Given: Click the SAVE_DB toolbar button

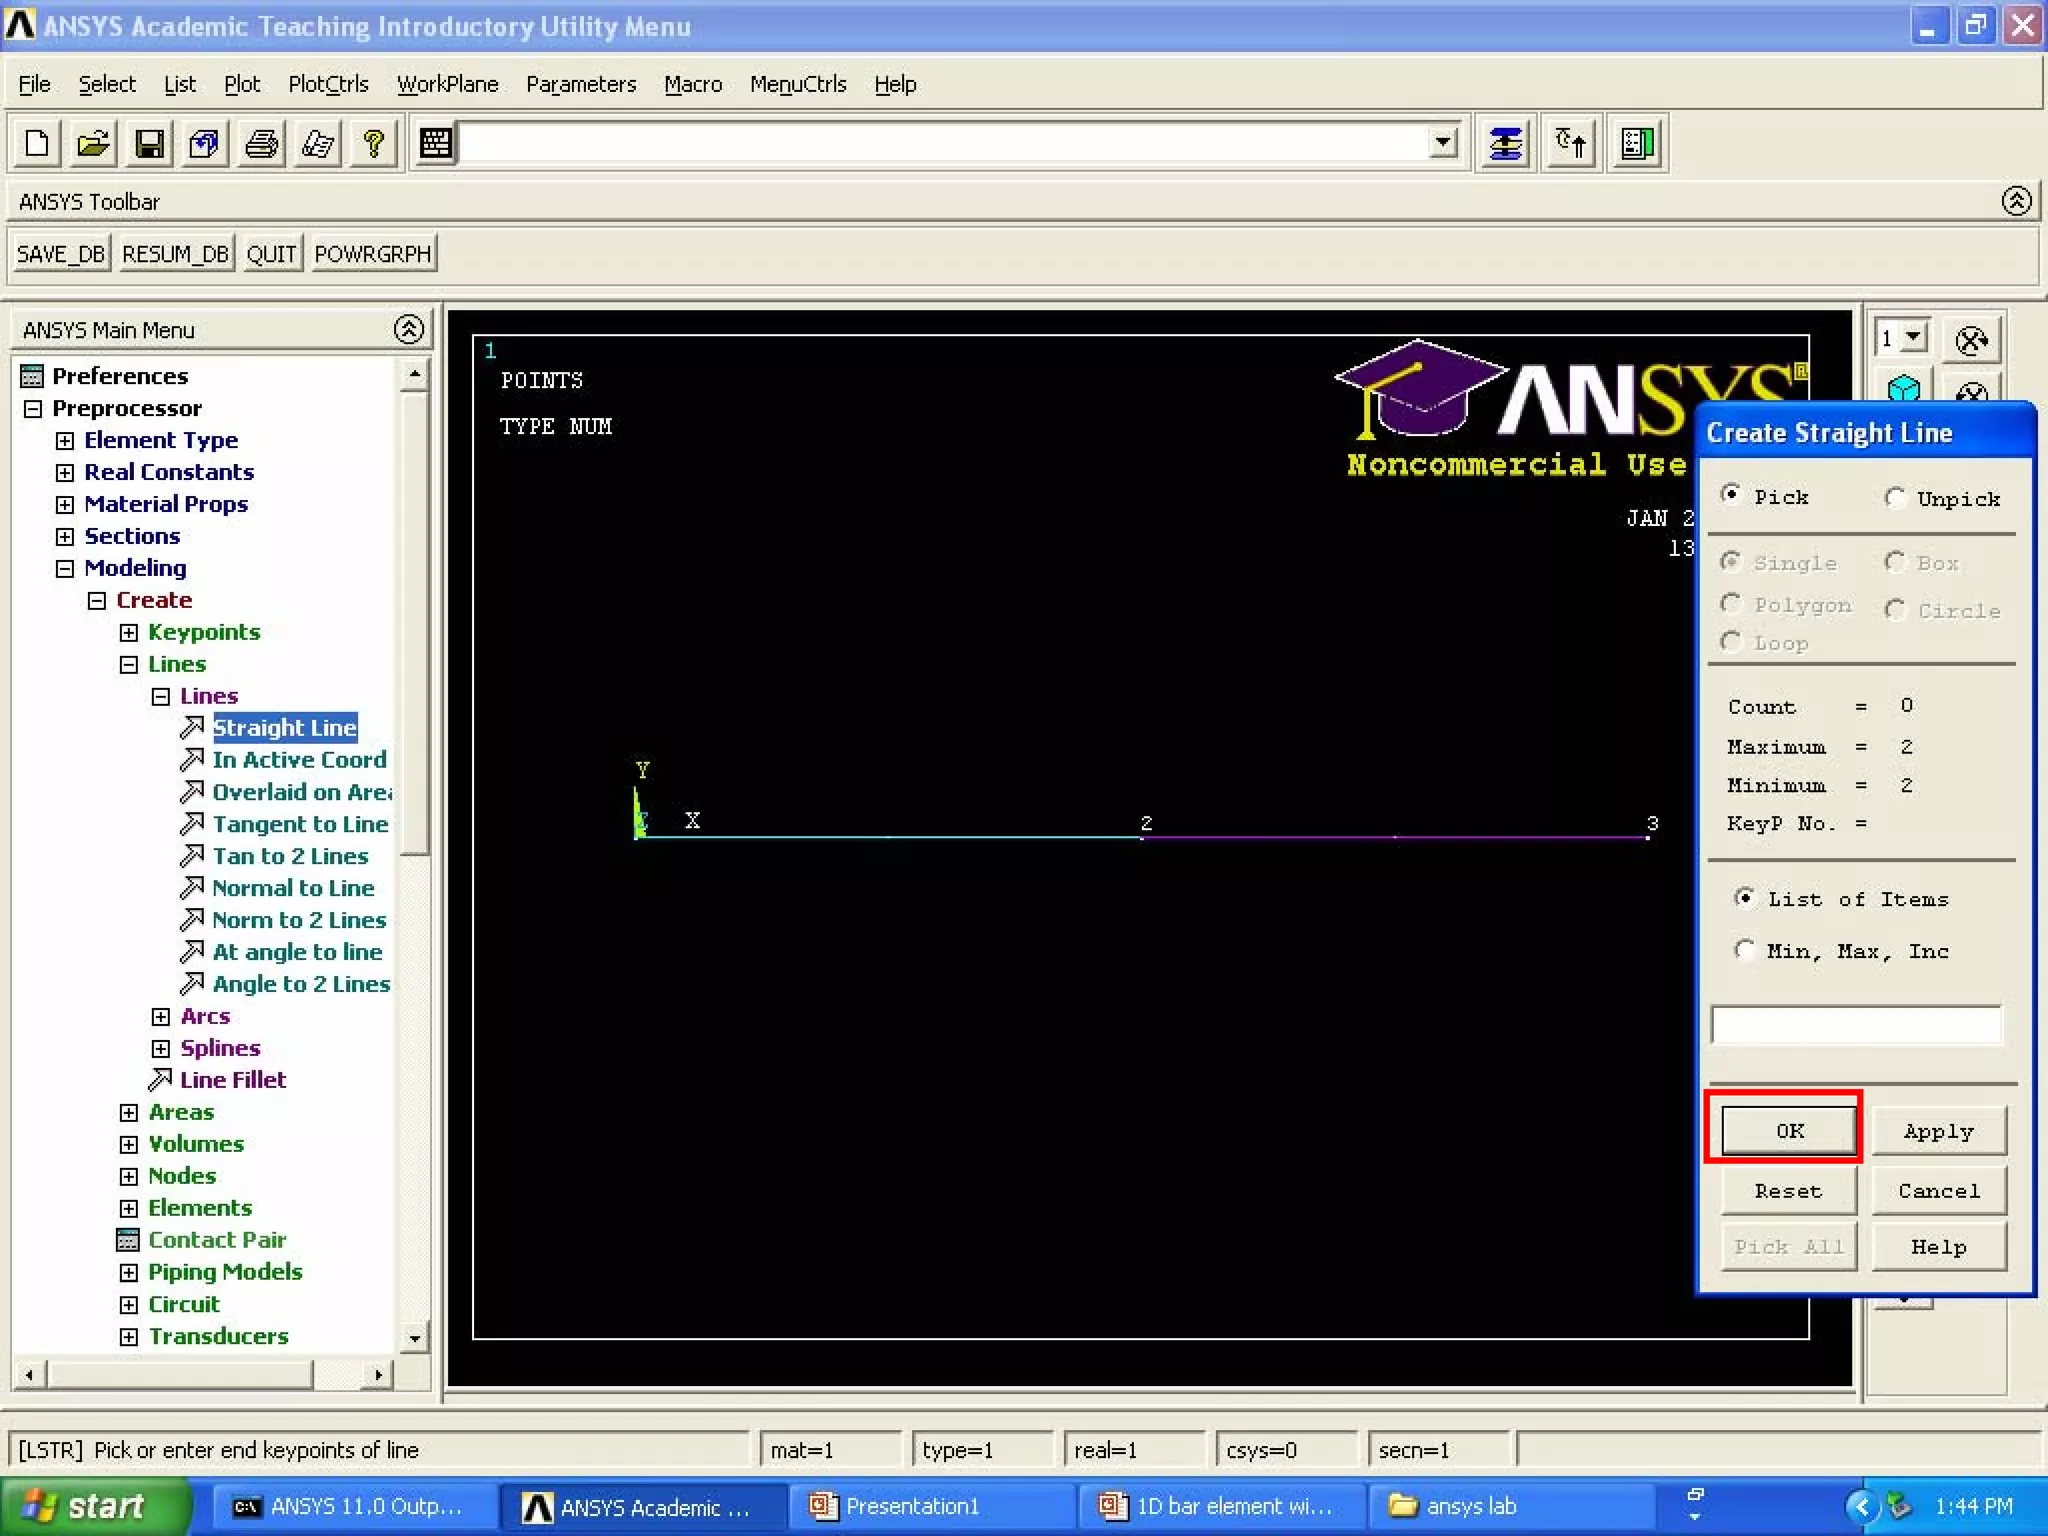Looking at the screenshot, I should 60,254.
